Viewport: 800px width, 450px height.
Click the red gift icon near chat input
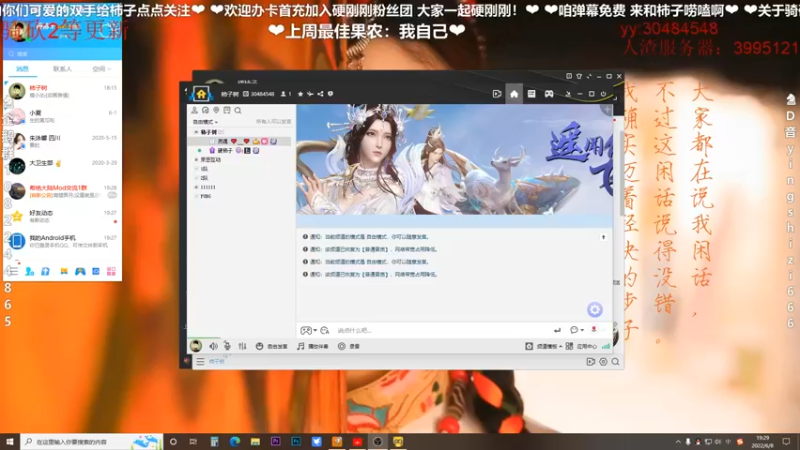point(594,330)
